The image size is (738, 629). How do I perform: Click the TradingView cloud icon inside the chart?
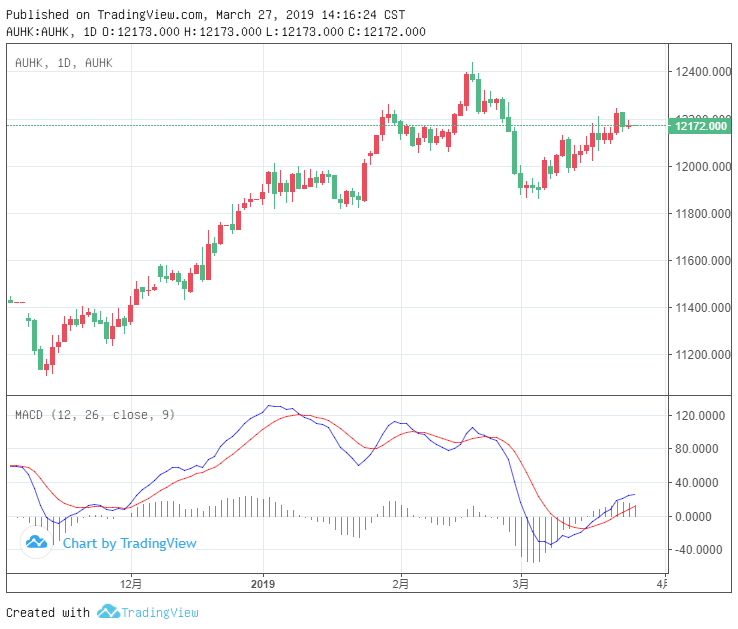click(x=37, y=543)
